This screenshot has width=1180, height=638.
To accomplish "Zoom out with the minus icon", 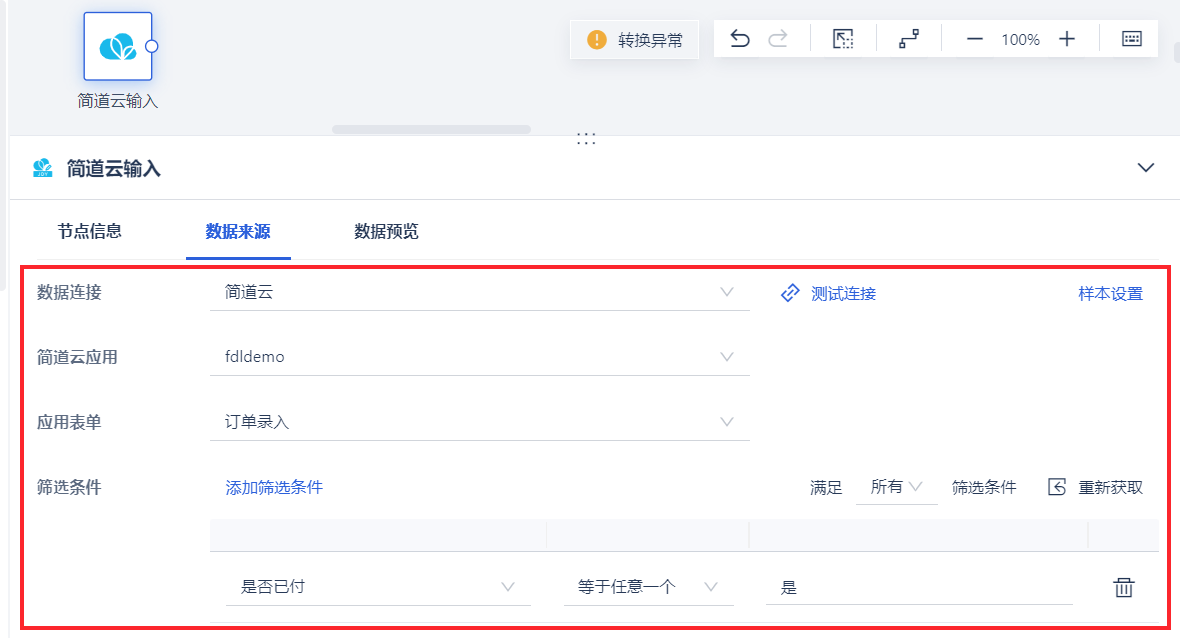I will (975, 40).
